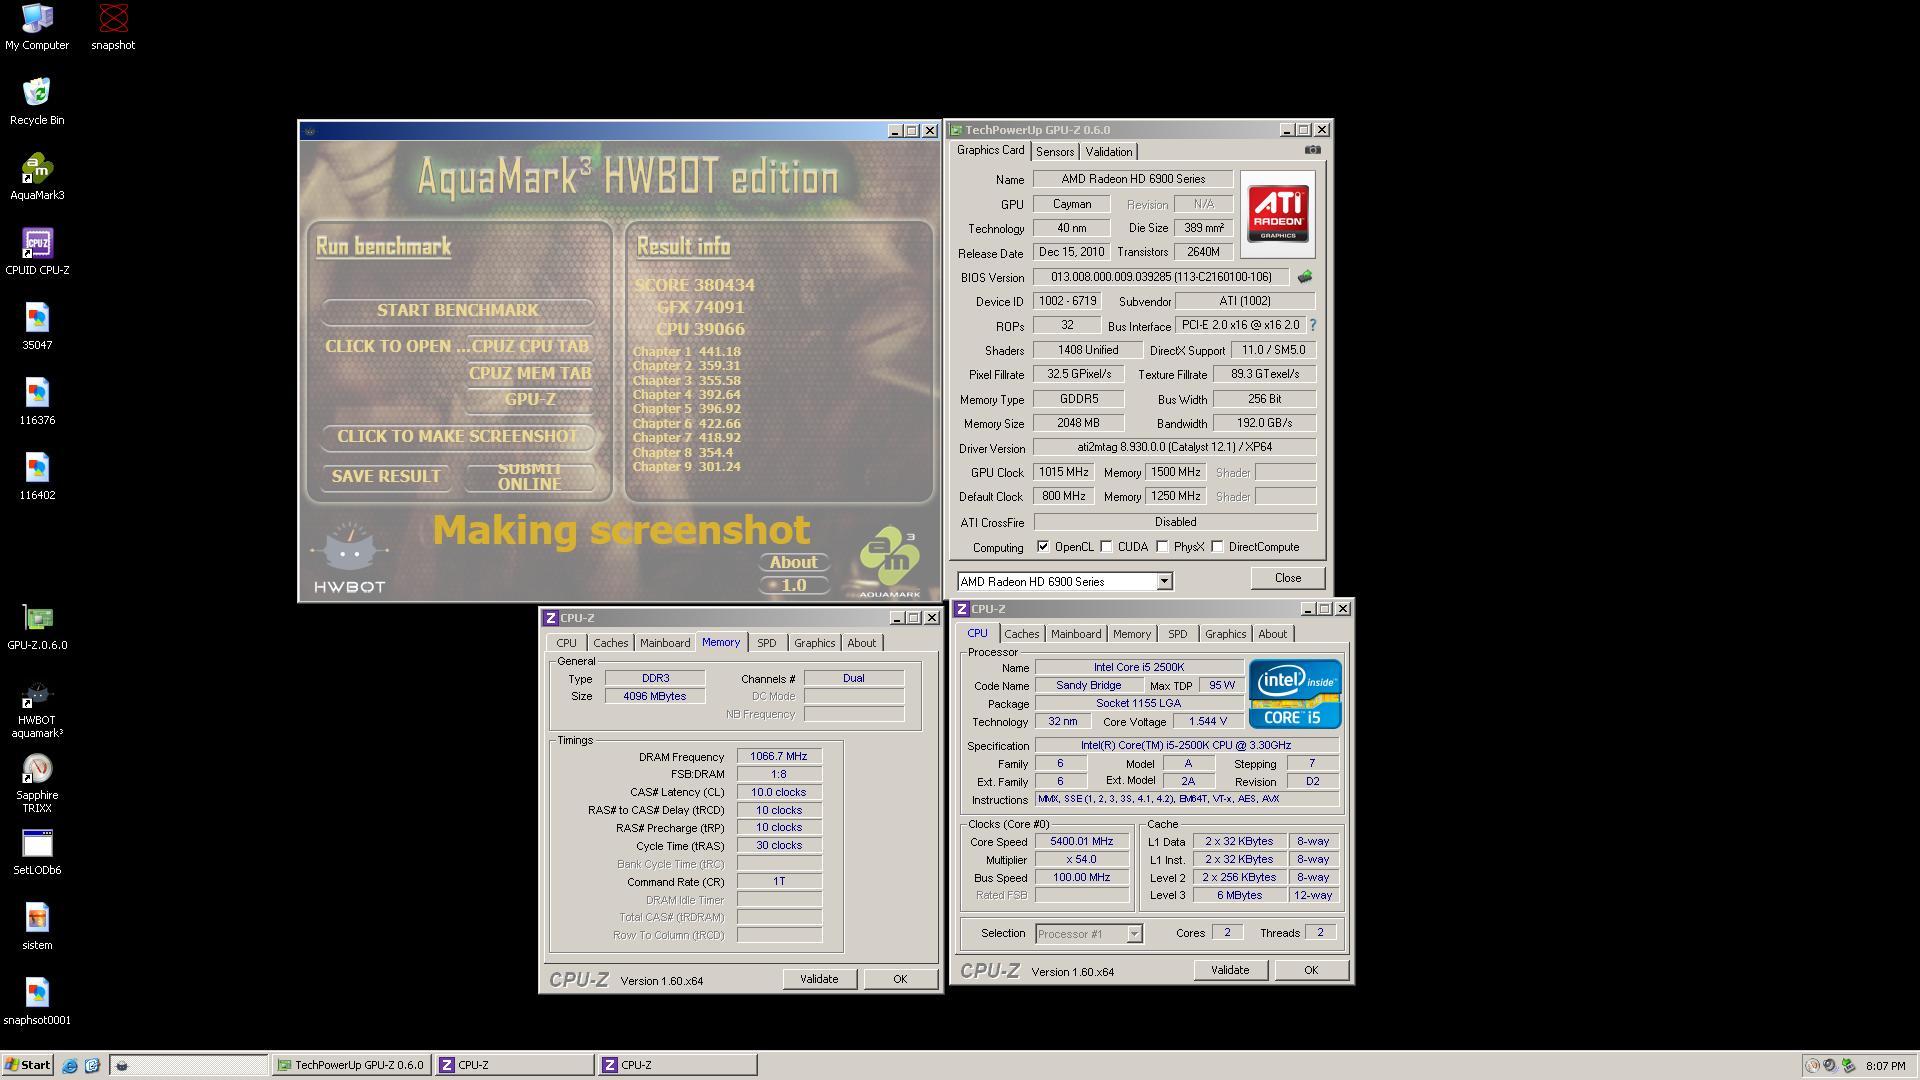Click Close button in GPU-Z window
The width and height of the screenshot is (1920, 1080).
coord(1287,578)
